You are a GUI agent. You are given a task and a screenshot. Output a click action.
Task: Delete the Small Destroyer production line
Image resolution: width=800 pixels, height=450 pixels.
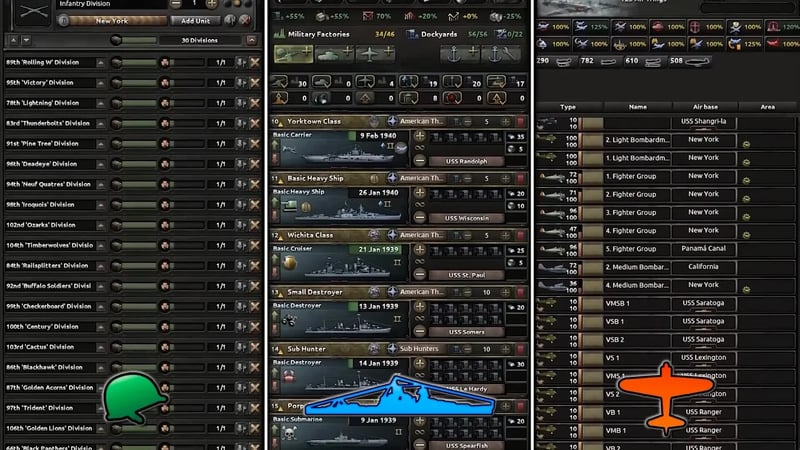[x=520, y=292]
